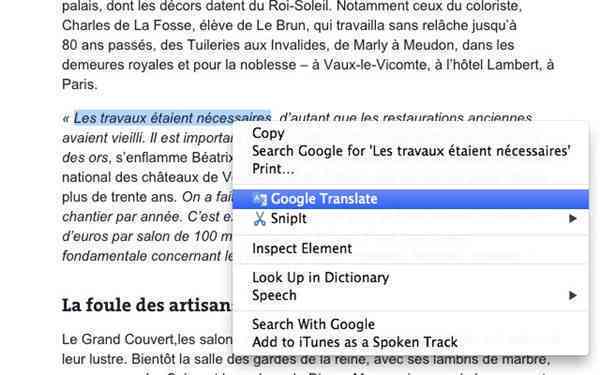Viewport: 600px width, 375px height.
Task: Select Search Google for 'Les travaux étaient nécessaires'
Action: click(x=411, y=151)
